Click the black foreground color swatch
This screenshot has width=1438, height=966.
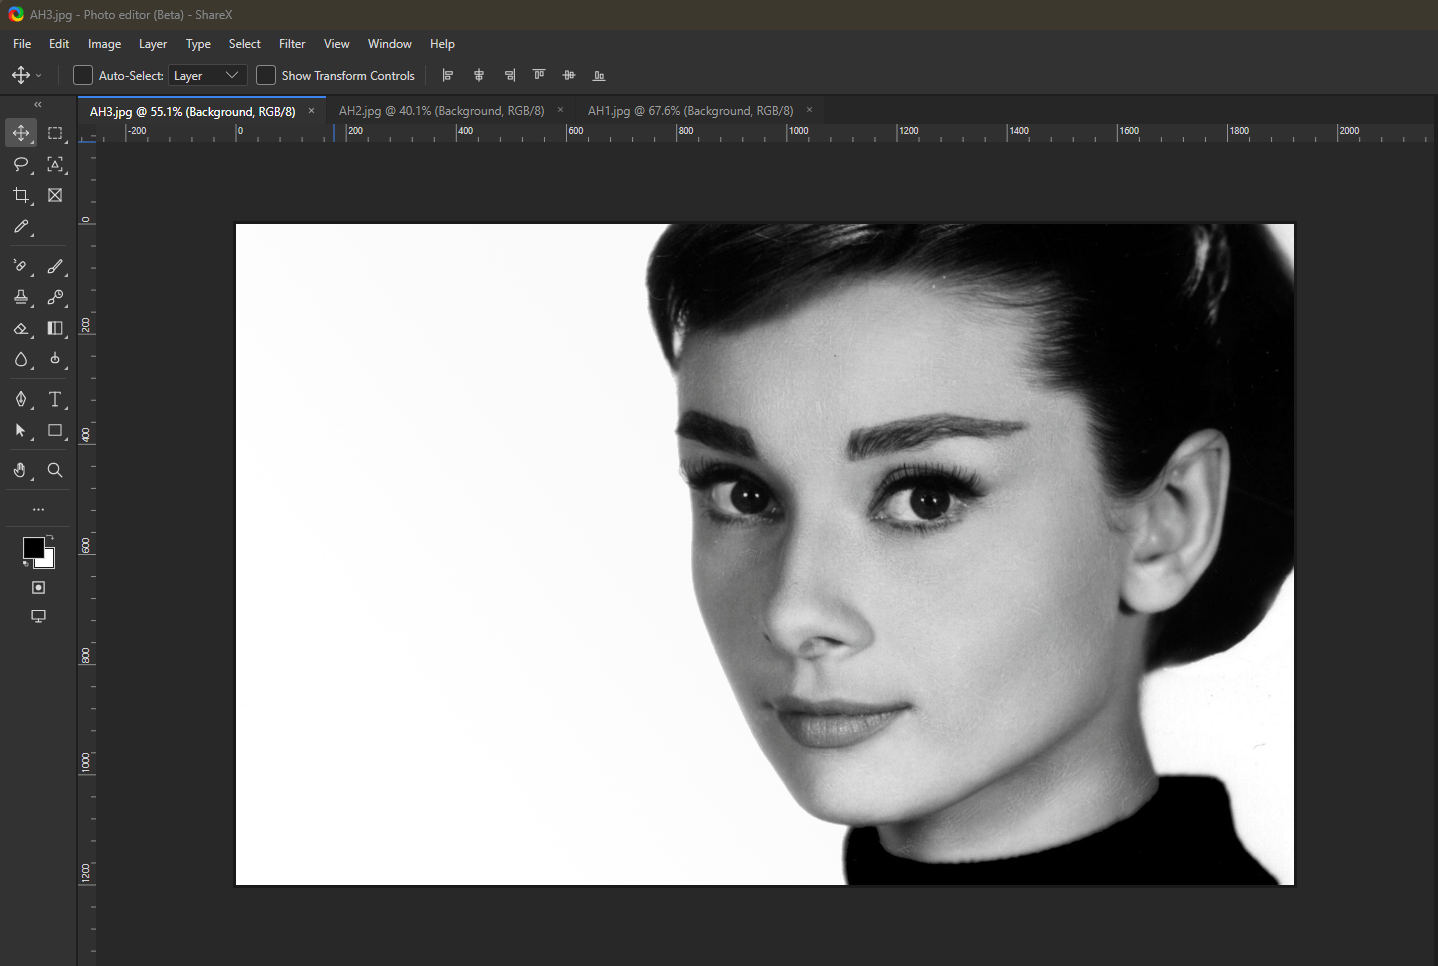click(x=33, y=547)
